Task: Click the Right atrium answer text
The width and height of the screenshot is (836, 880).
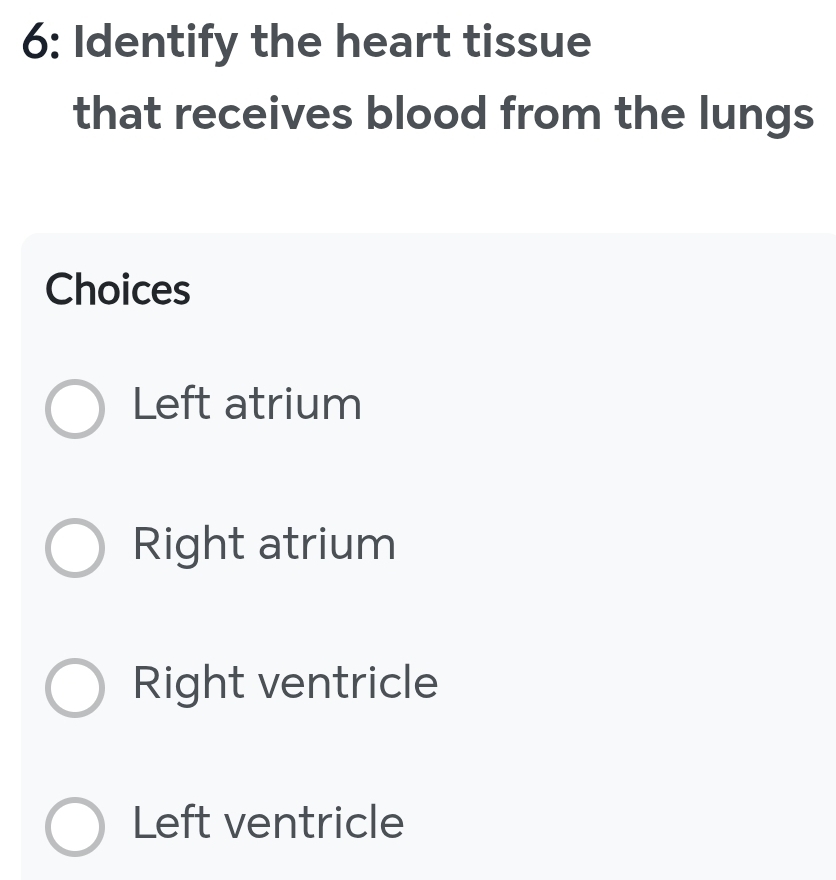Action: (264, 545)
